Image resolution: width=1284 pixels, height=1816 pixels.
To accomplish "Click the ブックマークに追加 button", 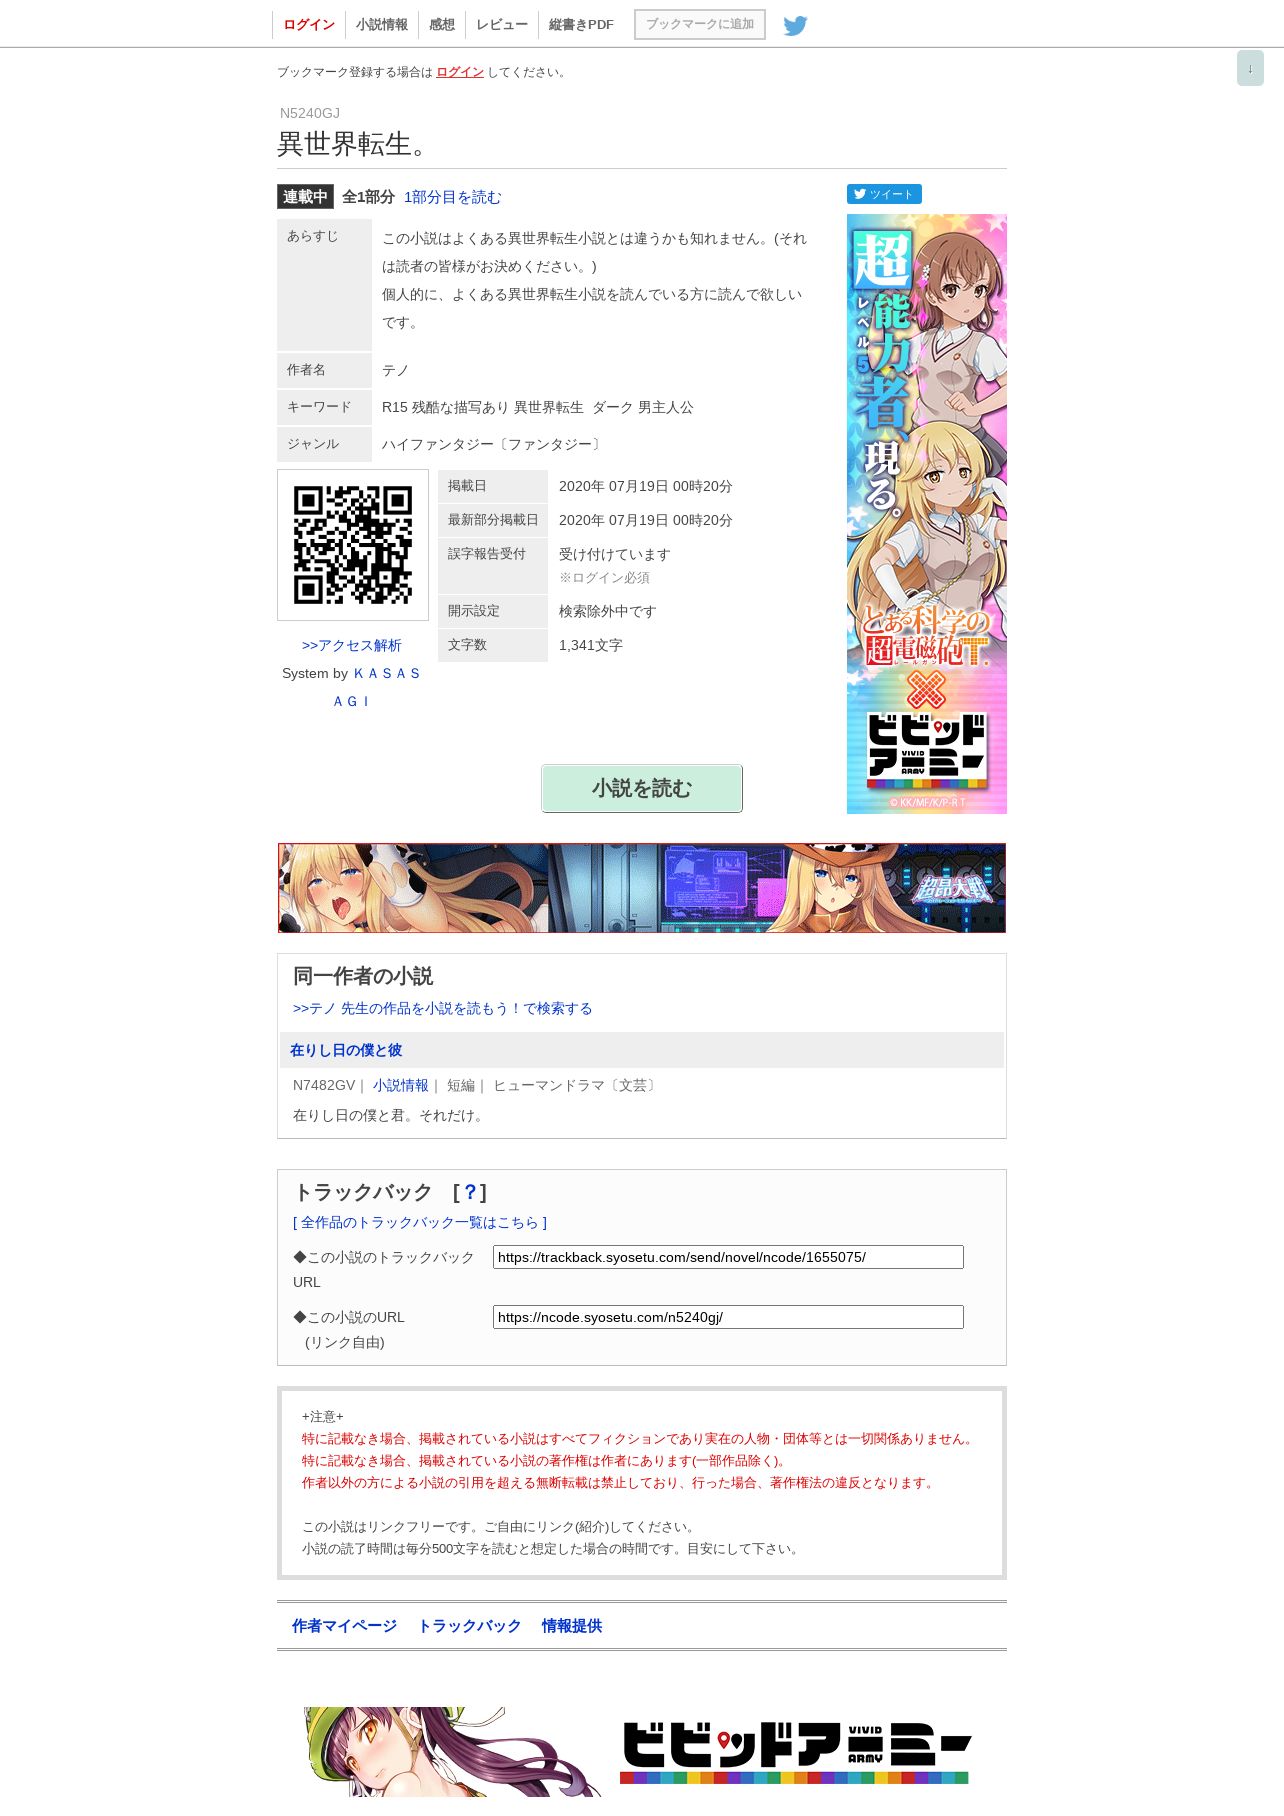I will pos(700,24).
